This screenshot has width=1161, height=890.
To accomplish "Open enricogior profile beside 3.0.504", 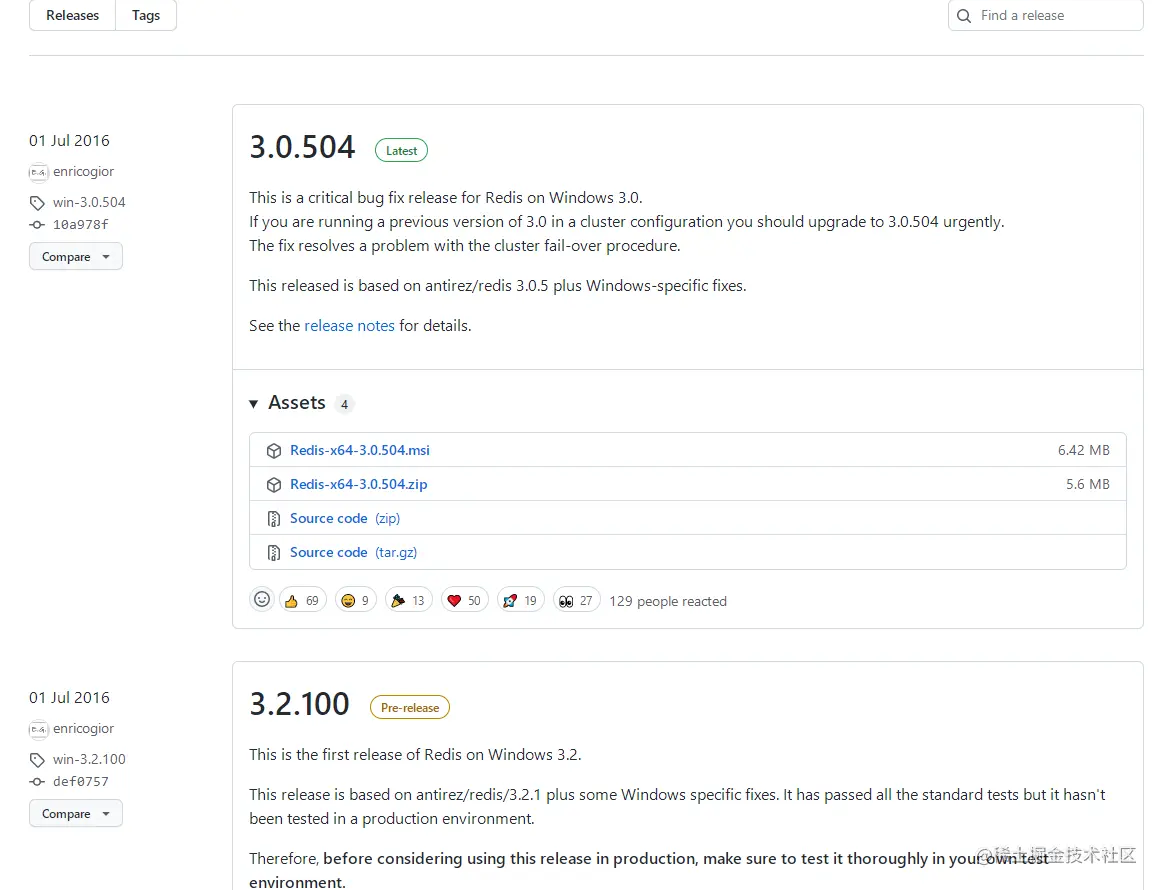I will click(84, 171).
